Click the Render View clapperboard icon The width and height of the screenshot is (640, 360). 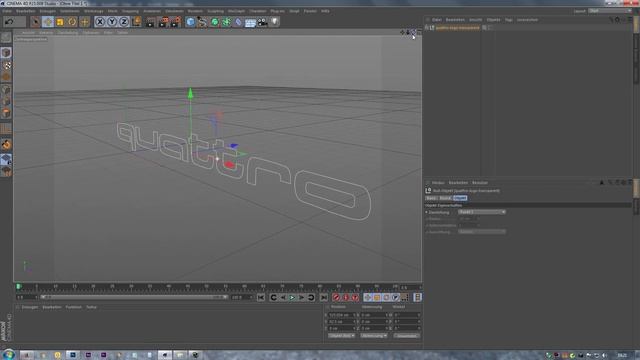(x=151, y=22)
